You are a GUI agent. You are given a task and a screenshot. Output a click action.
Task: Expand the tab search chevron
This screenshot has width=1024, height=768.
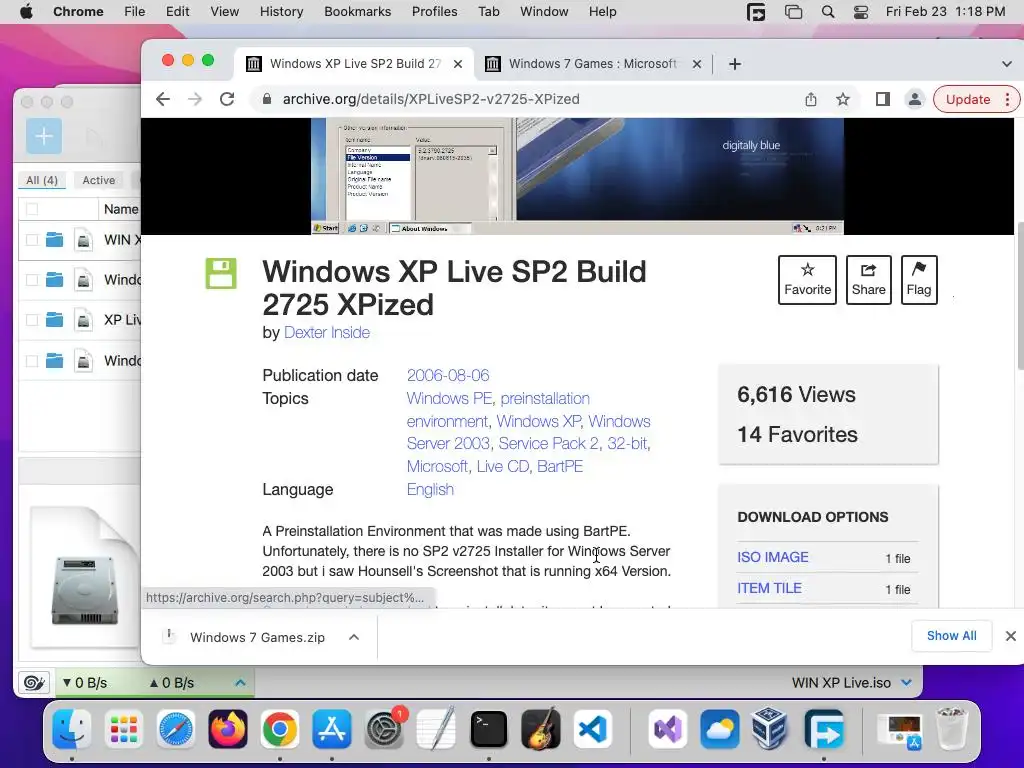[1006, 64]
